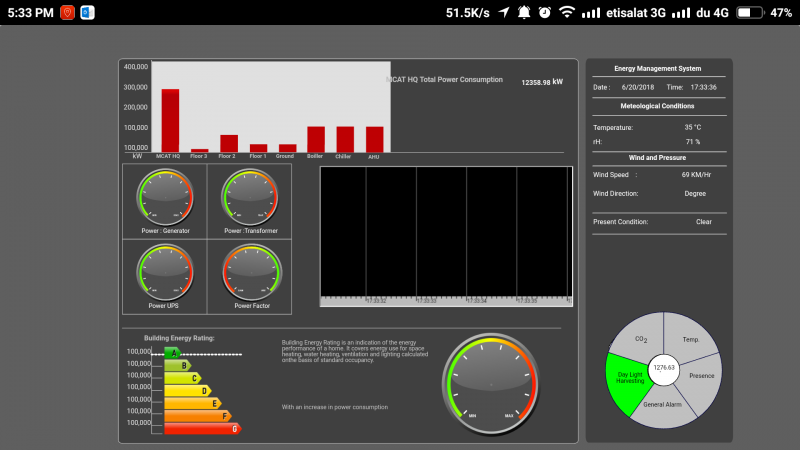
Task: Select the Temp. pie segment
Action: tap(690, 336)
